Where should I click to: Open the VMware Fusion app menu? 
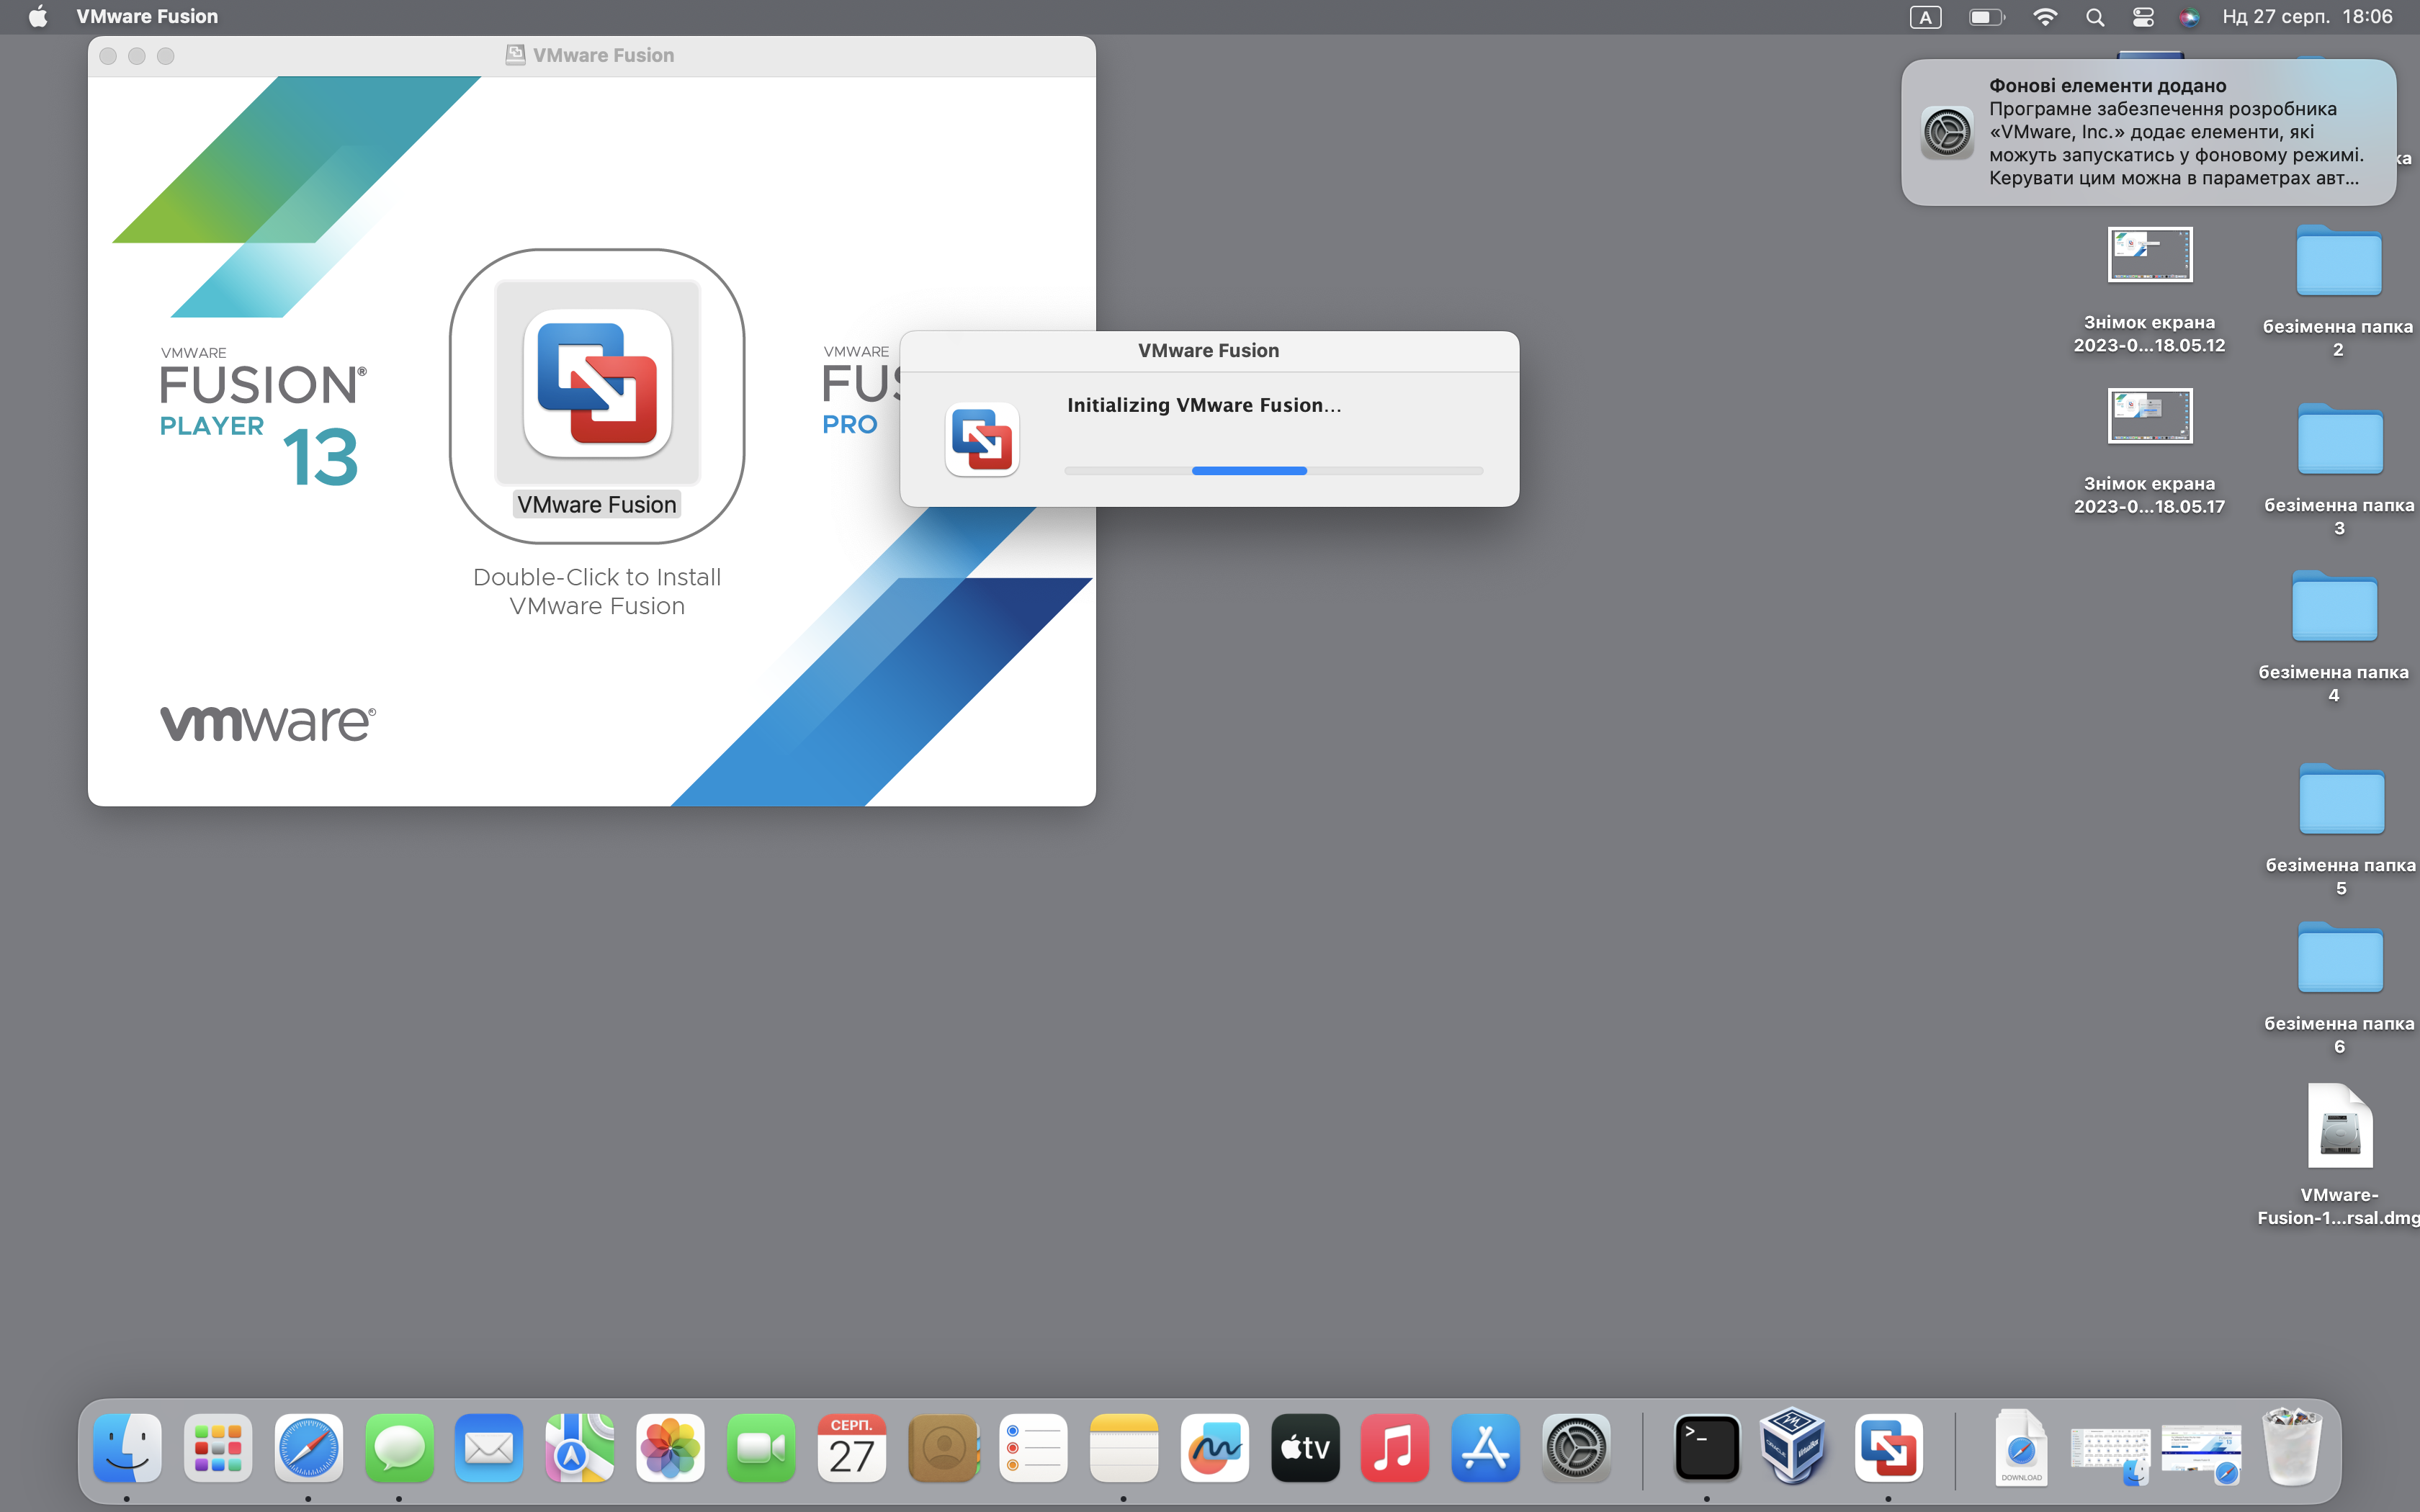(147, 17)
